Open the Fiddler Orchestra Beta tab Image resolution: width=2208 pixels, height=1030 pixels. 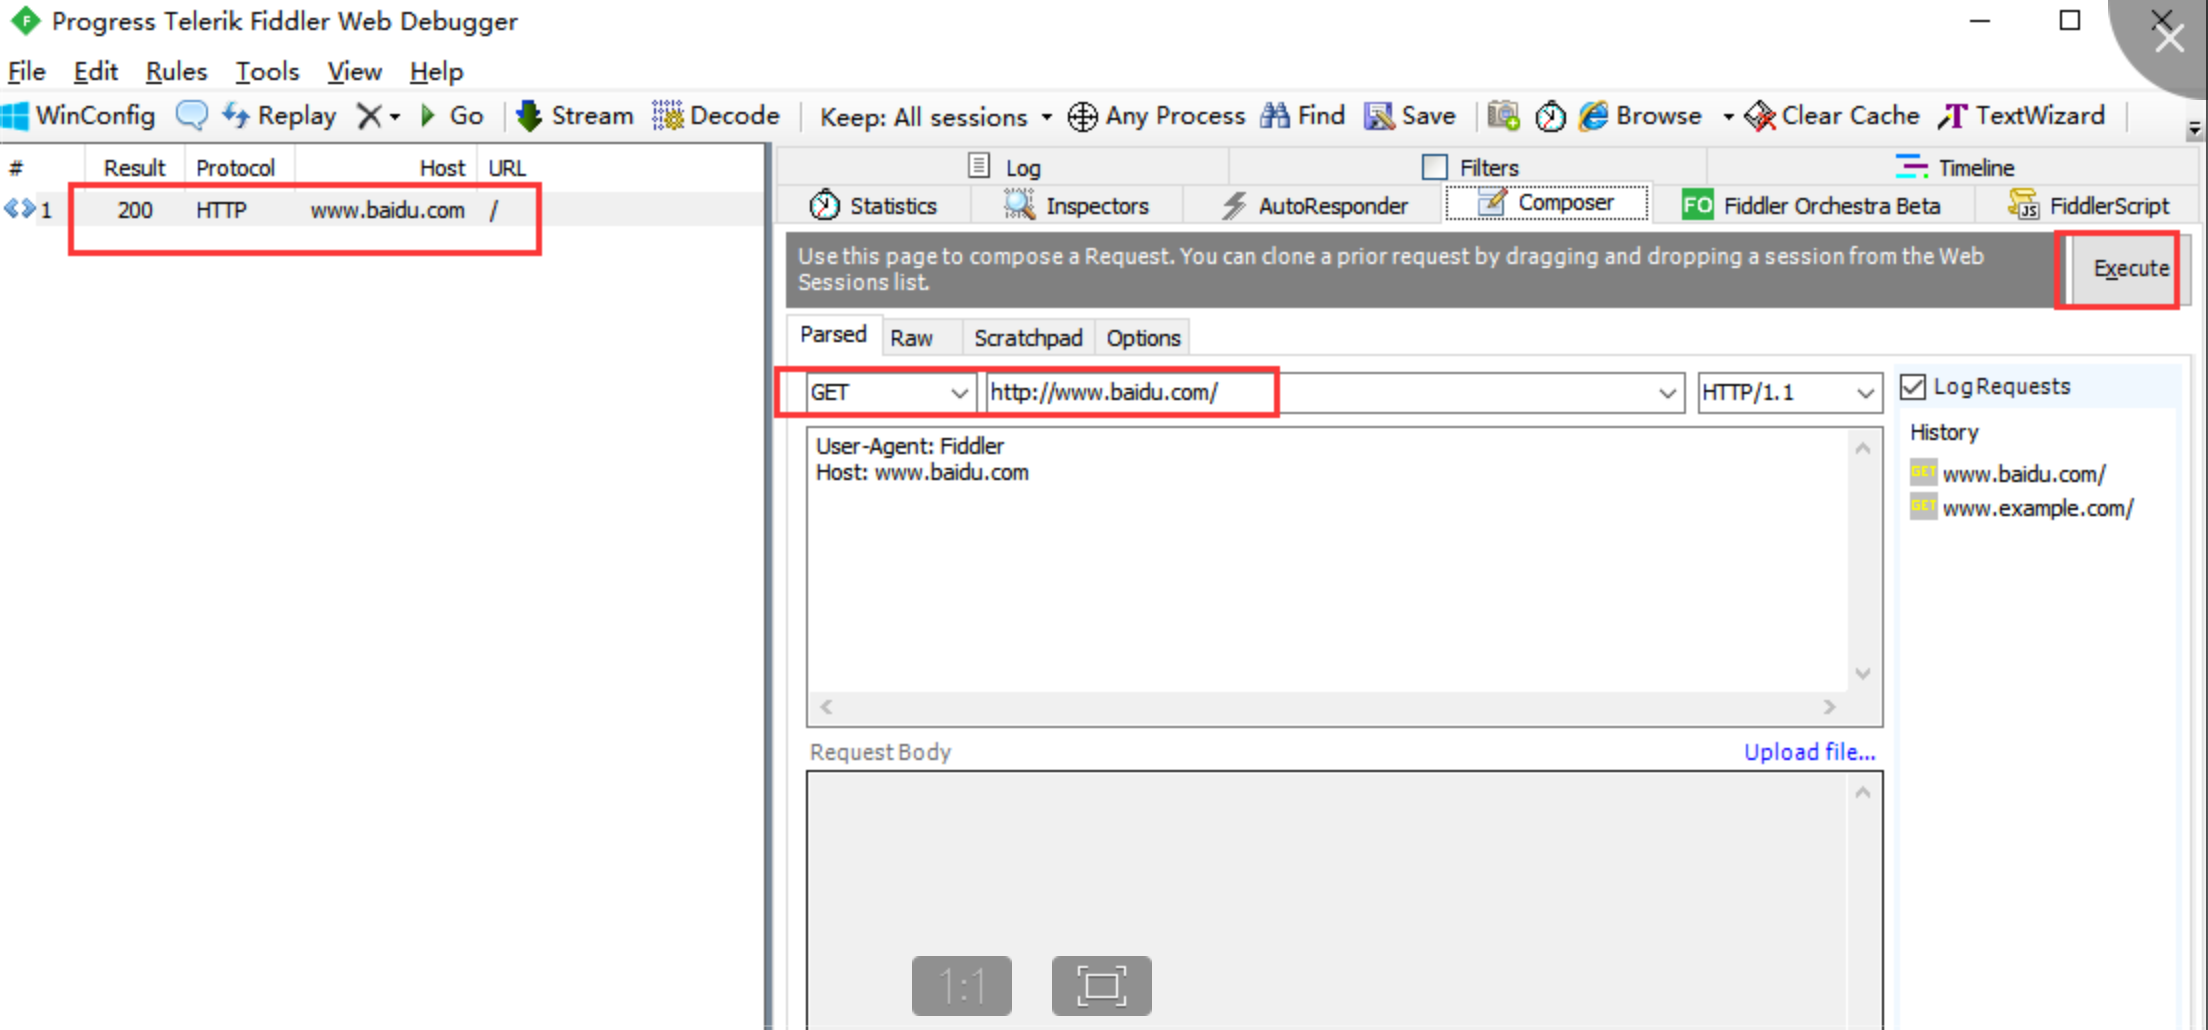(1812, 206)
